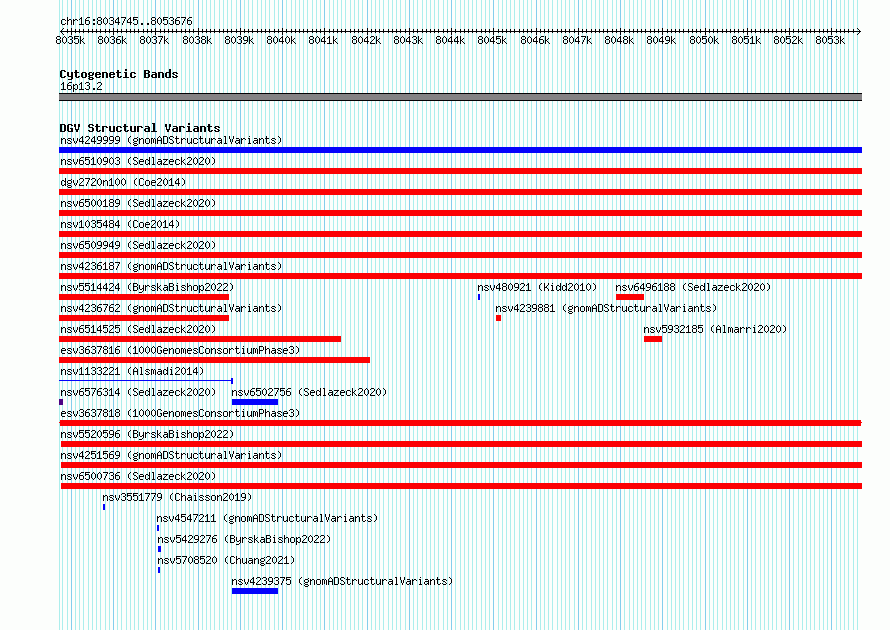
Task: Select the thin blue nsv1133221 line
Action: [146, 381]
